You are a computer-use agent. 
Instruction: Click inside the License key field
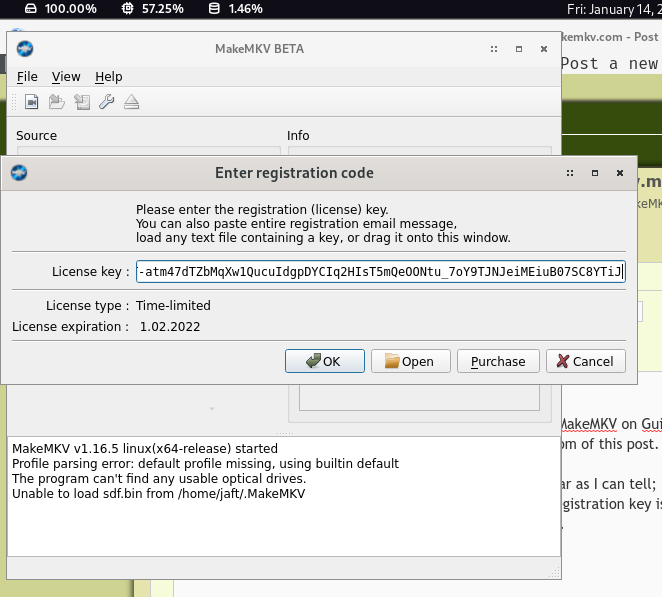pos(380,272)
